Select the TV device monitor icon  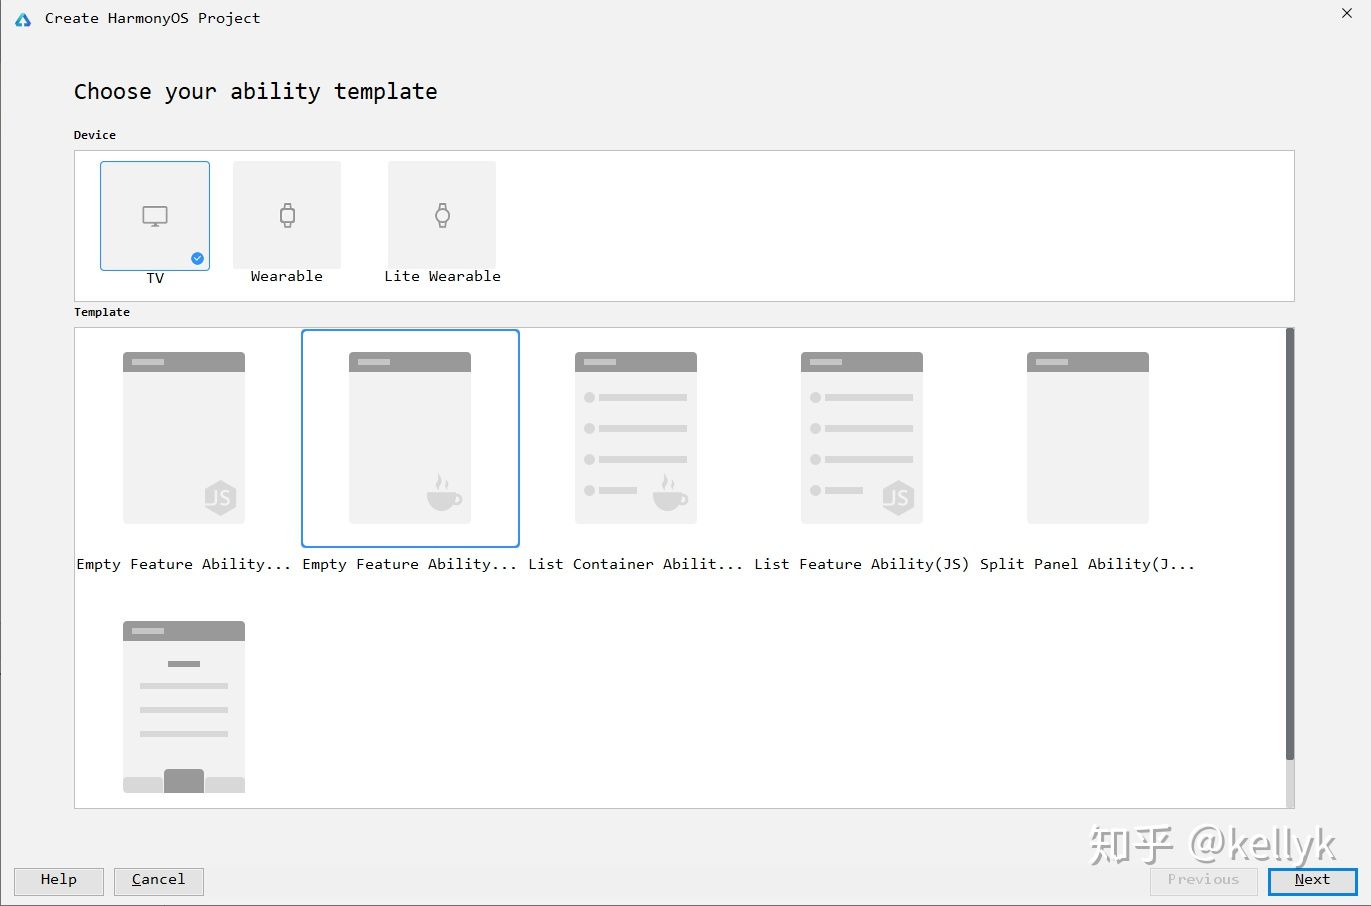click(x=155, y=216)
